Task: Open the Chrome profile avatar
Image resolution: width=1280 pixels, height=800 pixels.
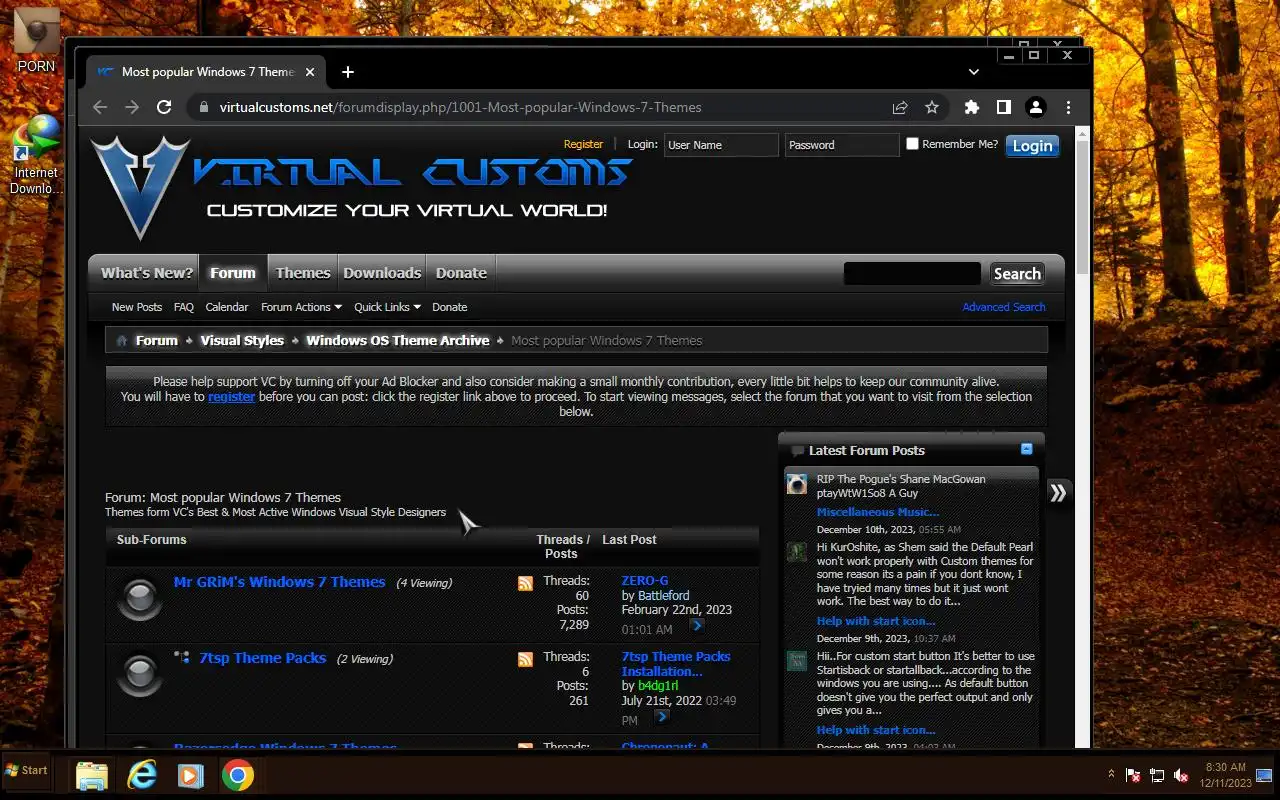Action: pos(1036,107)
